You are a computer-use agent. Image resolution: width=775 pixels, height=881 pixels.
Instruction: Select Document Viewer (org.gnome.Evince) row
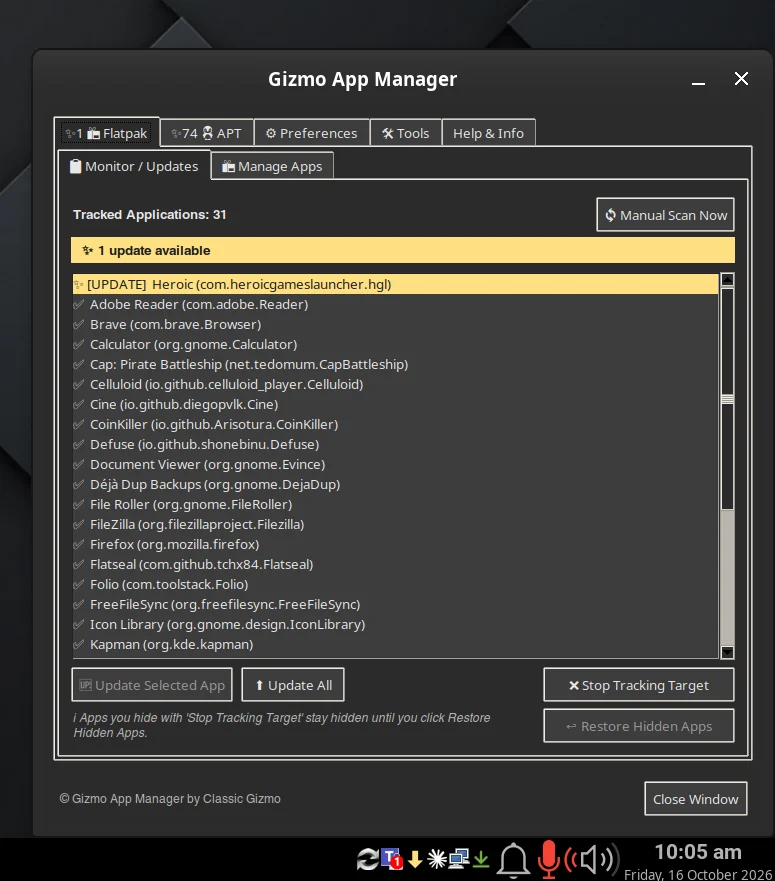395,465
